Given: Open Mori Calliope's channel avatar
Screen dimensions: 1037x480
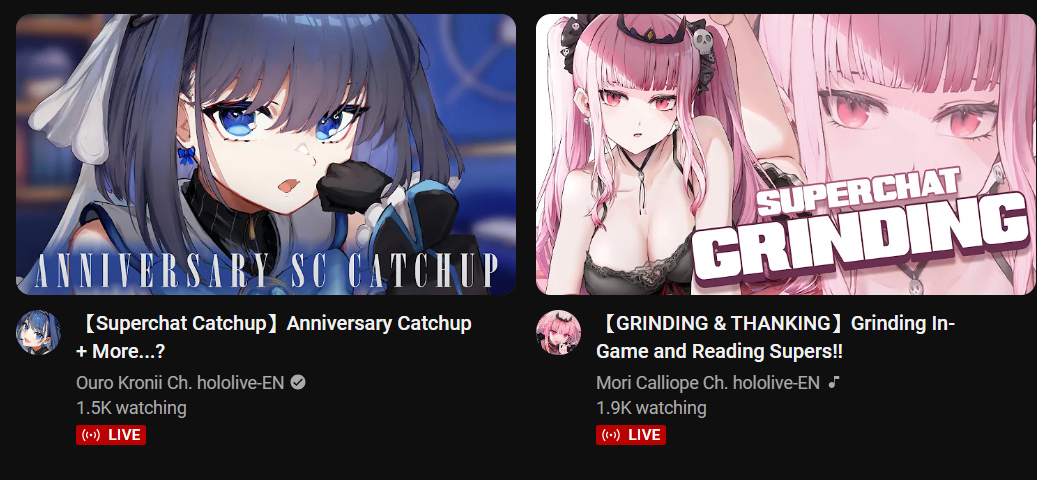Looking at the screenshot, I should [558, 333].
